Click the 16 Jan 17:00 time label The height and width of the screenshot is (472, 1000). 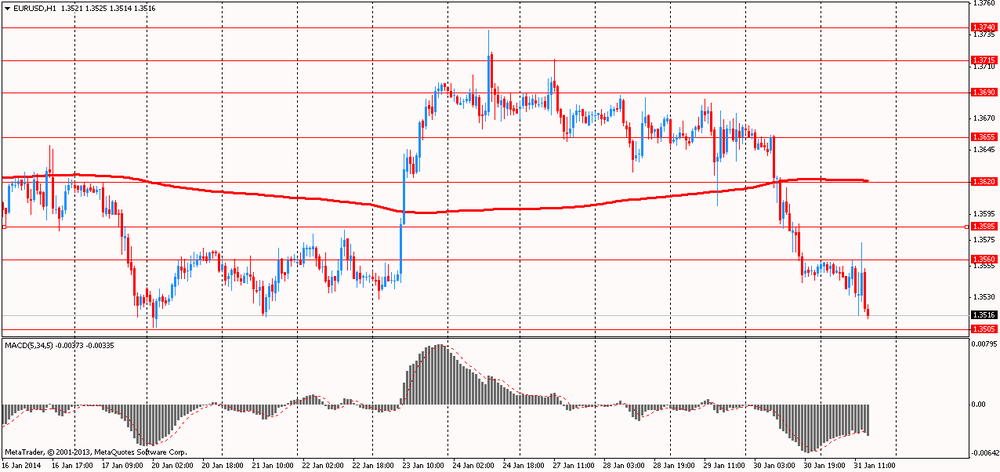[x=72, y=466]
